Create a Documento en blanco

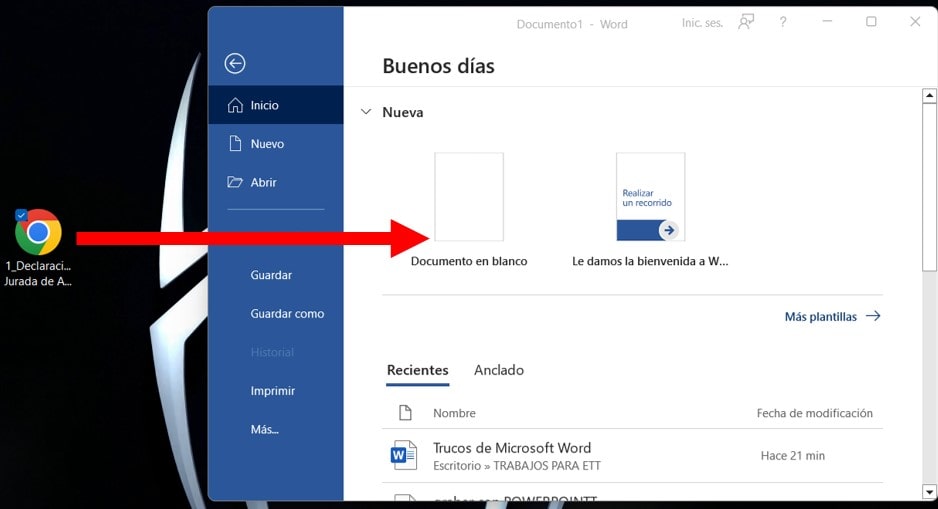coord(469,198)
